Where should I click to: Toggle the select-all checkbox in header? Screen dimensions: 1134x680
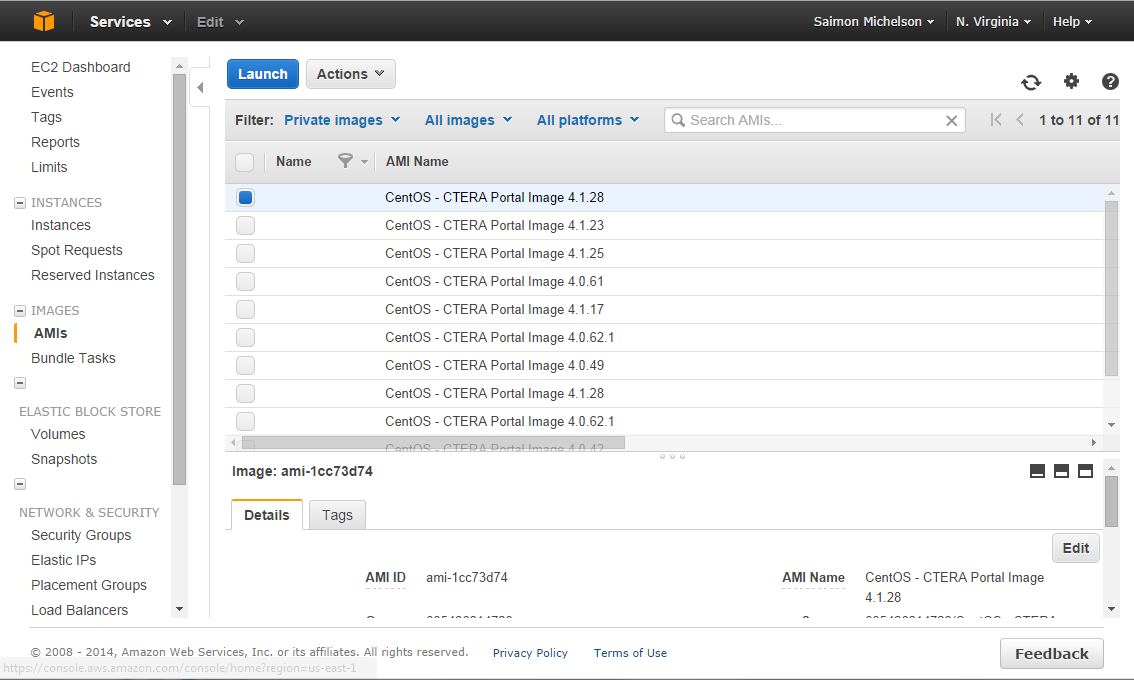(x=244, y=162)
